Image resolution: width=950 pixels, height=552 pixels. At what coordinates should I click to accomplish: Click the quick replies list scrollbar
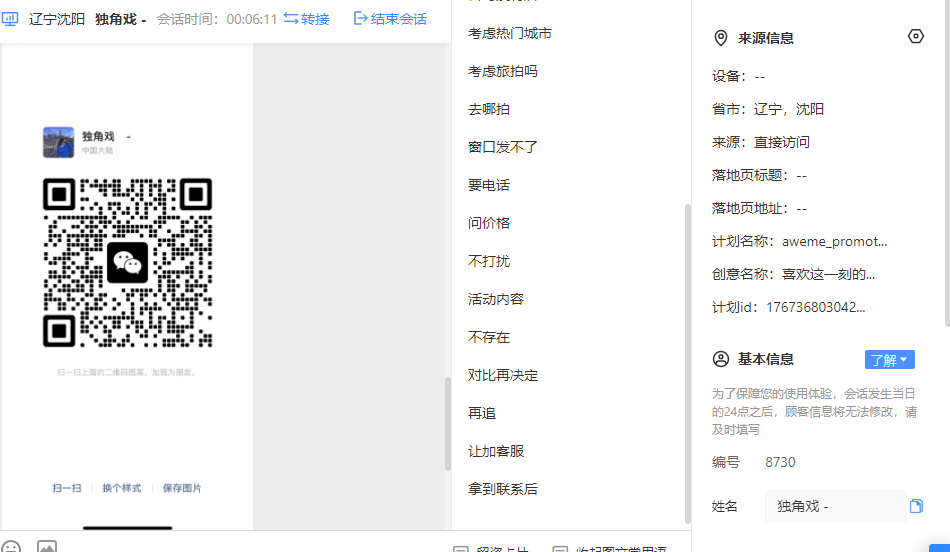[688, 364]
